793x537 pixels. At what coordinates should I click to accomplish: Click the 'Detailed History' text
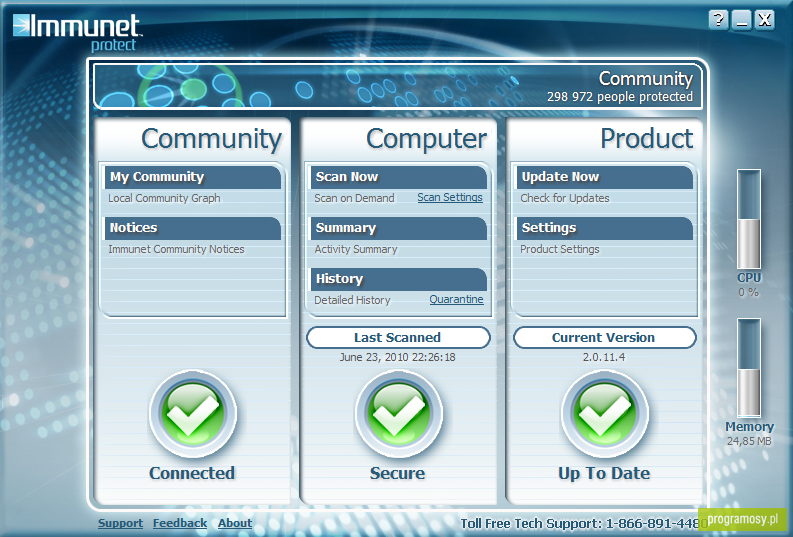click(x=352, y=300)
